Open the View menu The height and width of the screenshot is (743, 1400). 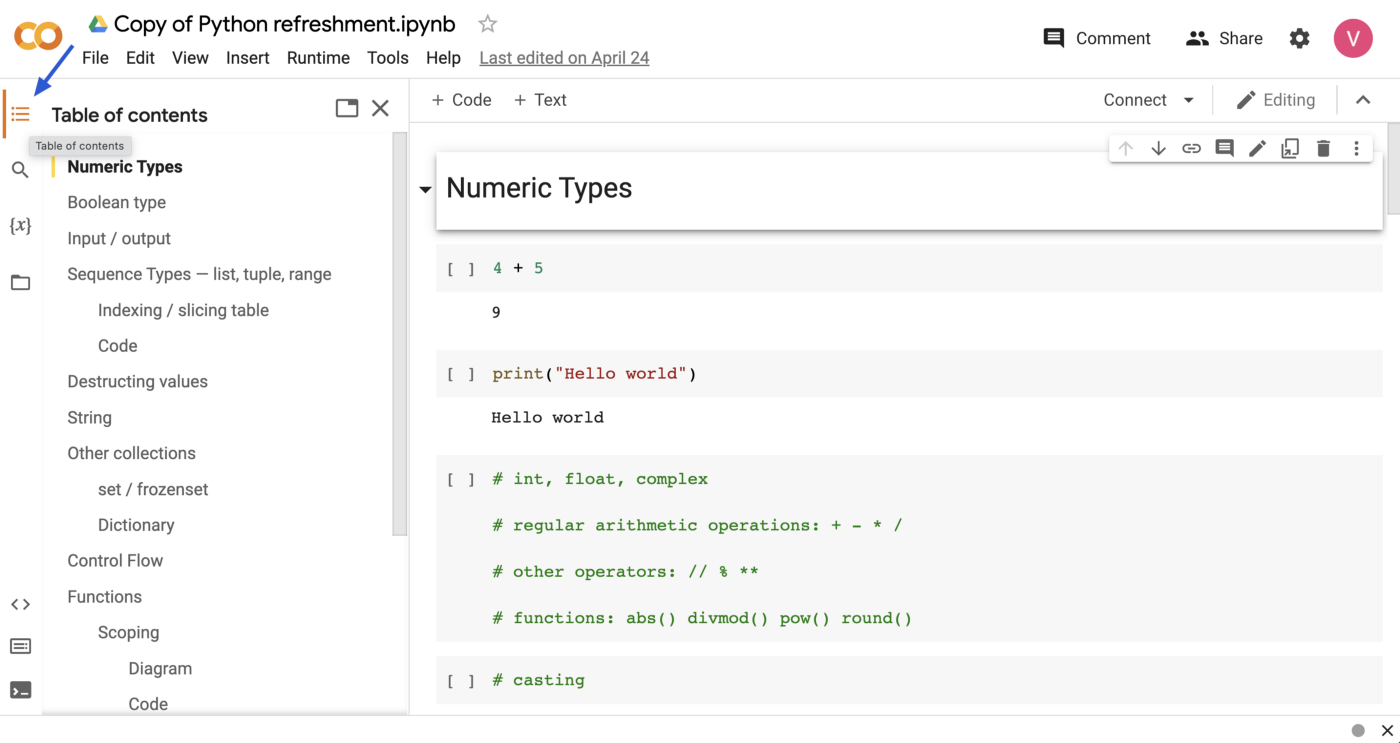click(190, 58)
